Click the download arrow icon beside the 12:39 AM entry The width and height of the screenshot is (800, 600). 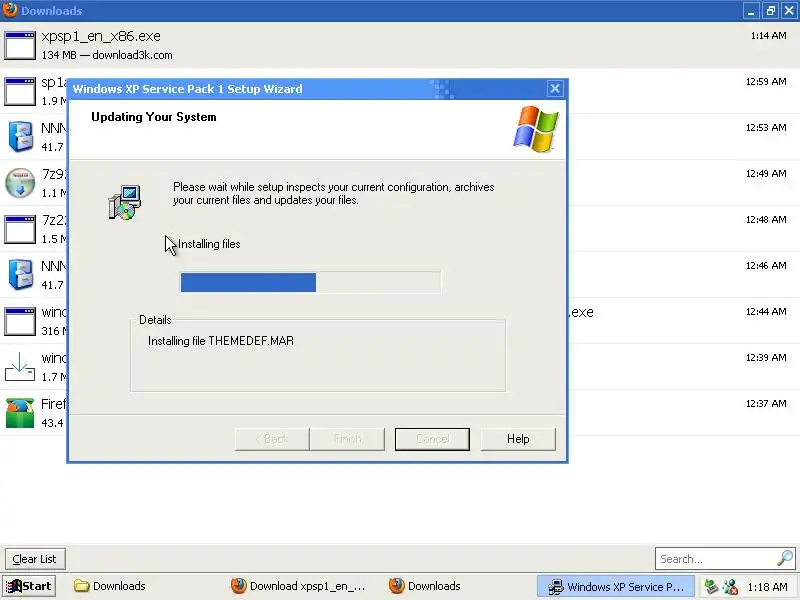(20, 367)
